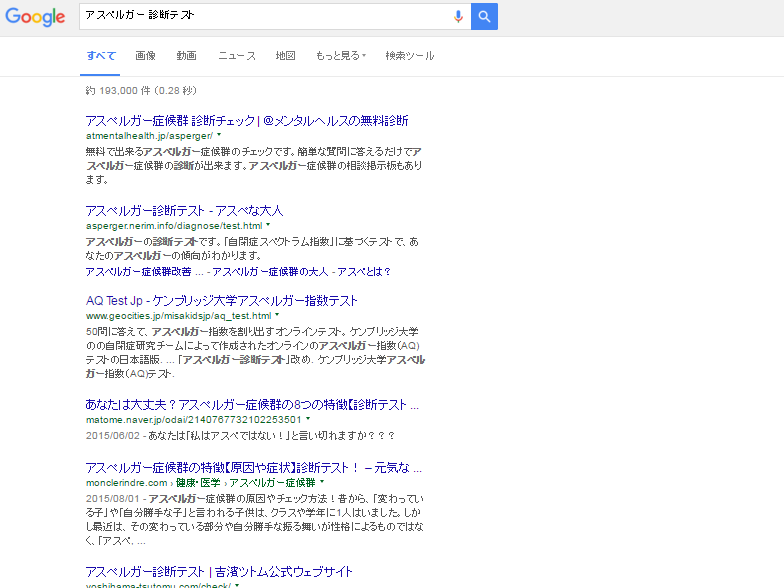Open result アスペルガー症候群 診断チェック @メンタルヘルス
The width and height of the screenshot is (784, 588).
[247, 120]
